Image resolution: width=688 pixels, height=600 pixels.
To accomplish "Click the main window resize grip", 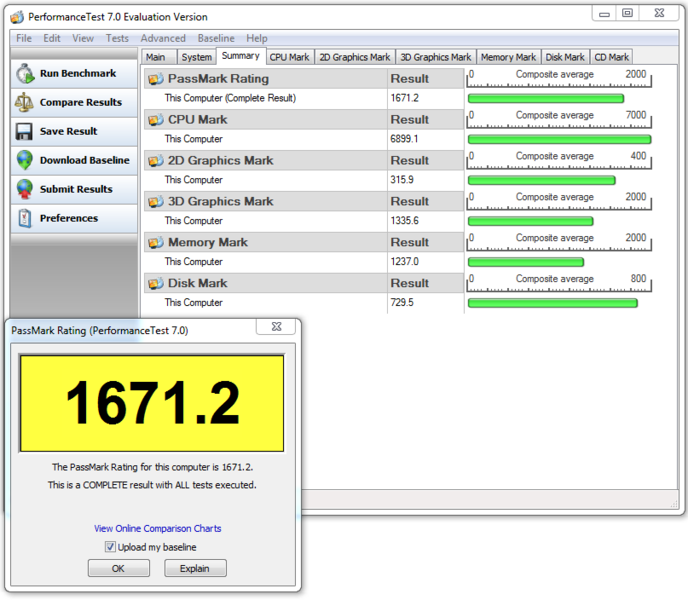I will [x=674, y=505].
